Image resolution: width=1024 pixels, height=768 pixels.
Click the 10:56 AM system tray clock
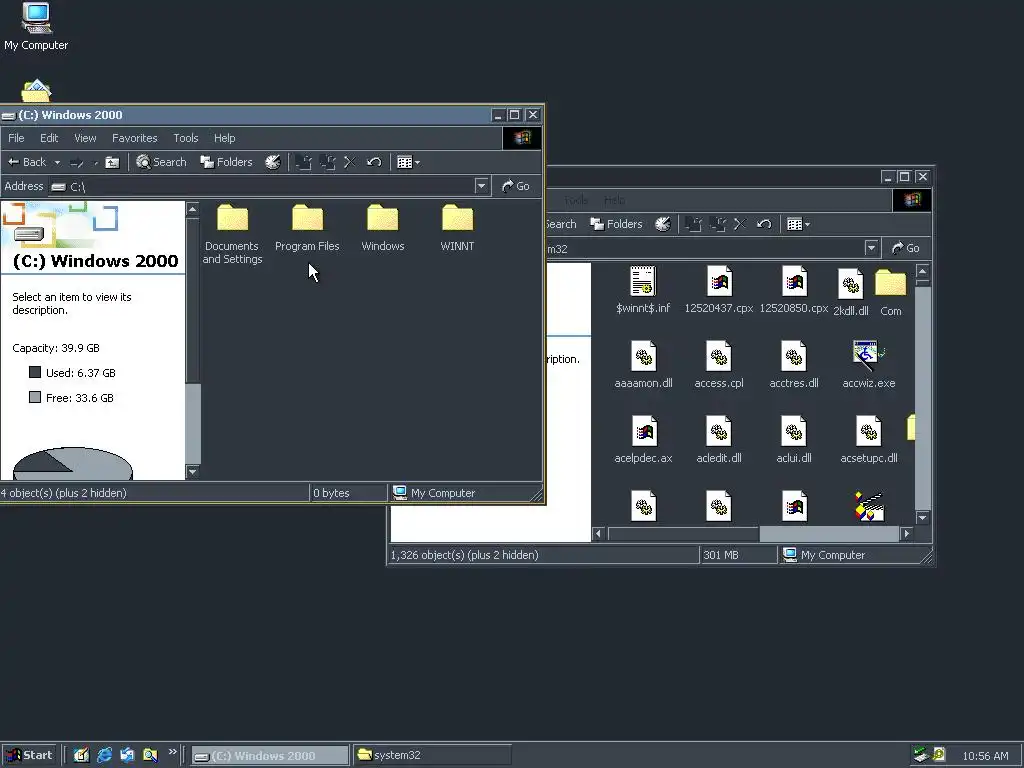(985, 756)
